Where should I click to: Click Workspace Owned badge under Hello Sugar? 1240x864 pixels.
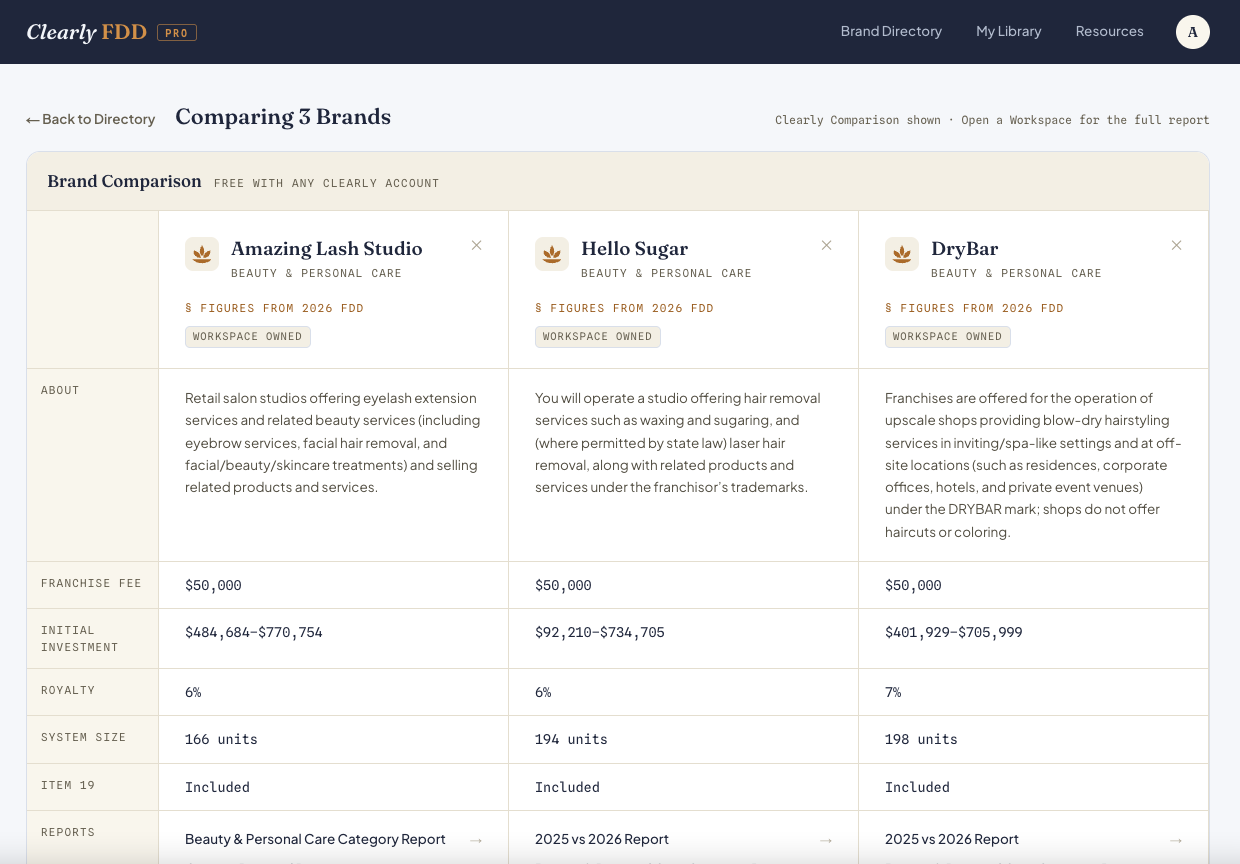tap(598, 337)
